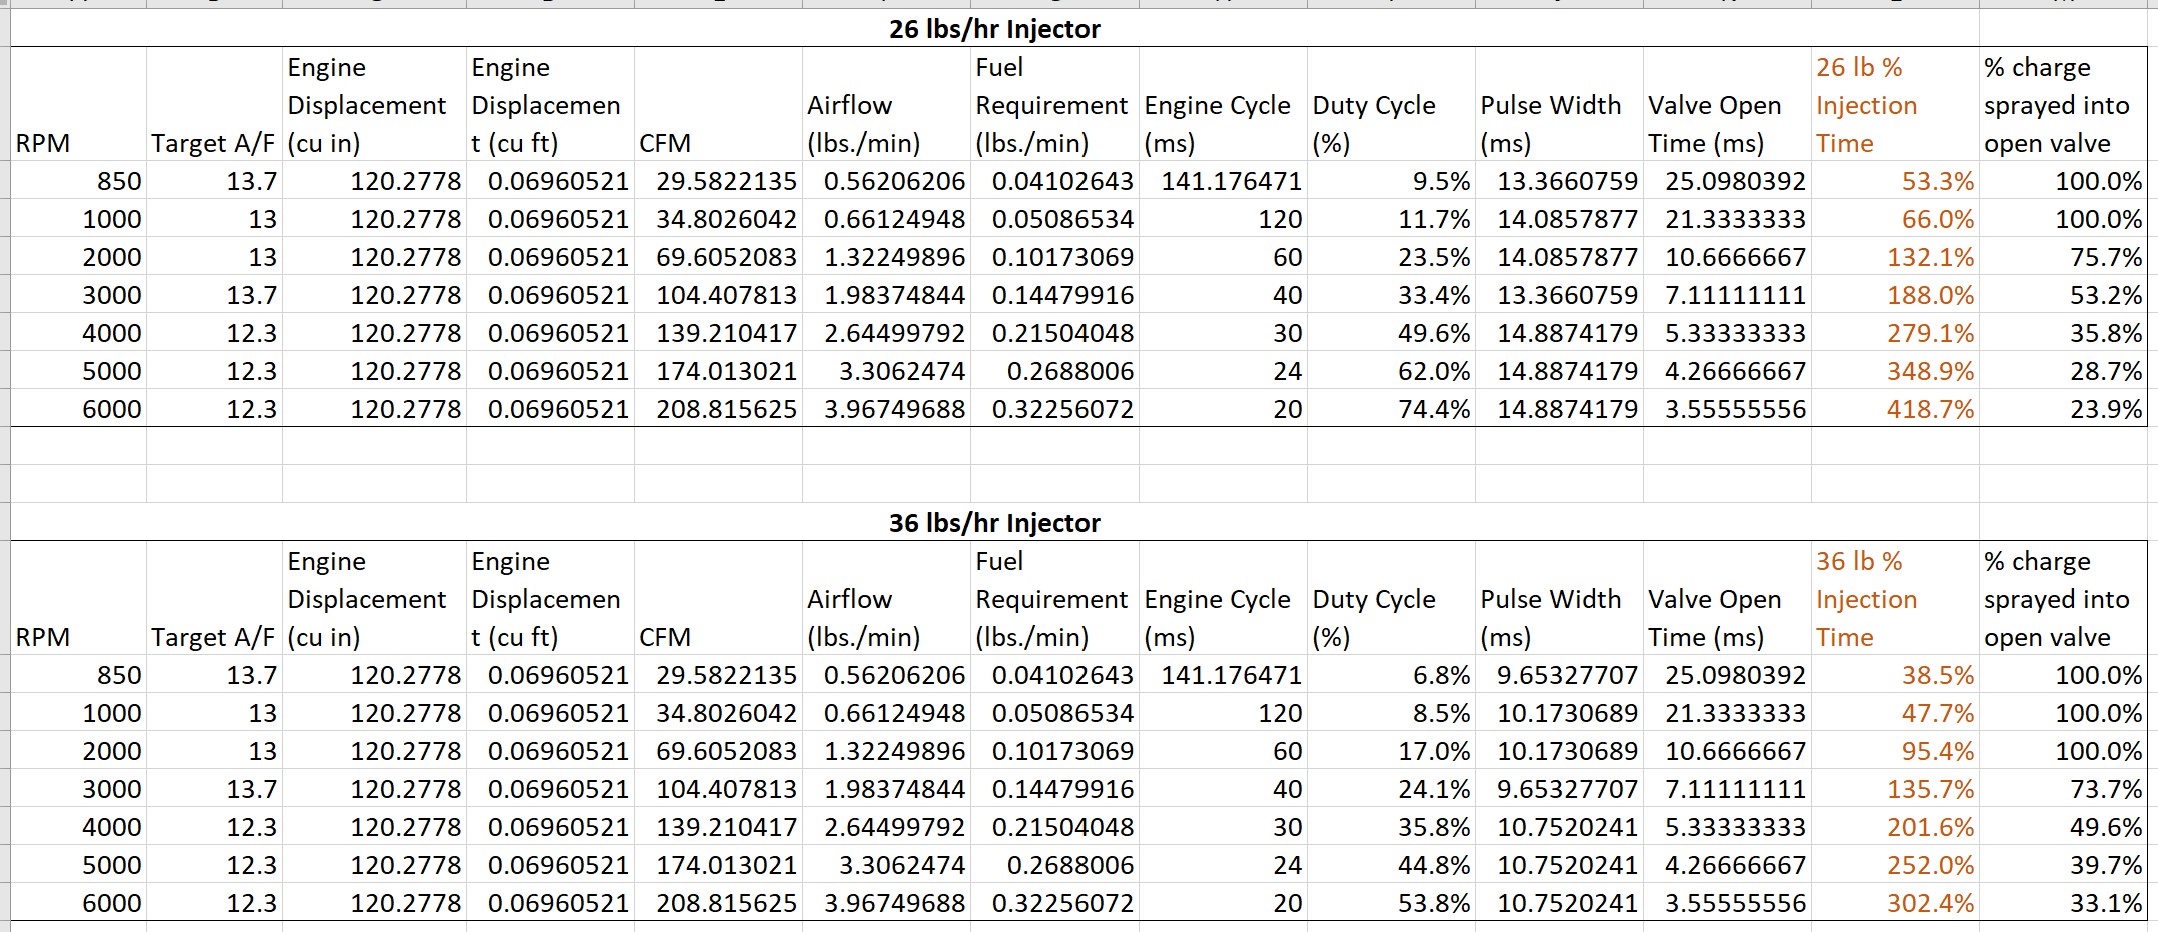The height and width of the screenshot is (932, 2158).
Task: Click the 23.9% charge sprayed cell
Action: point(2105,409)
